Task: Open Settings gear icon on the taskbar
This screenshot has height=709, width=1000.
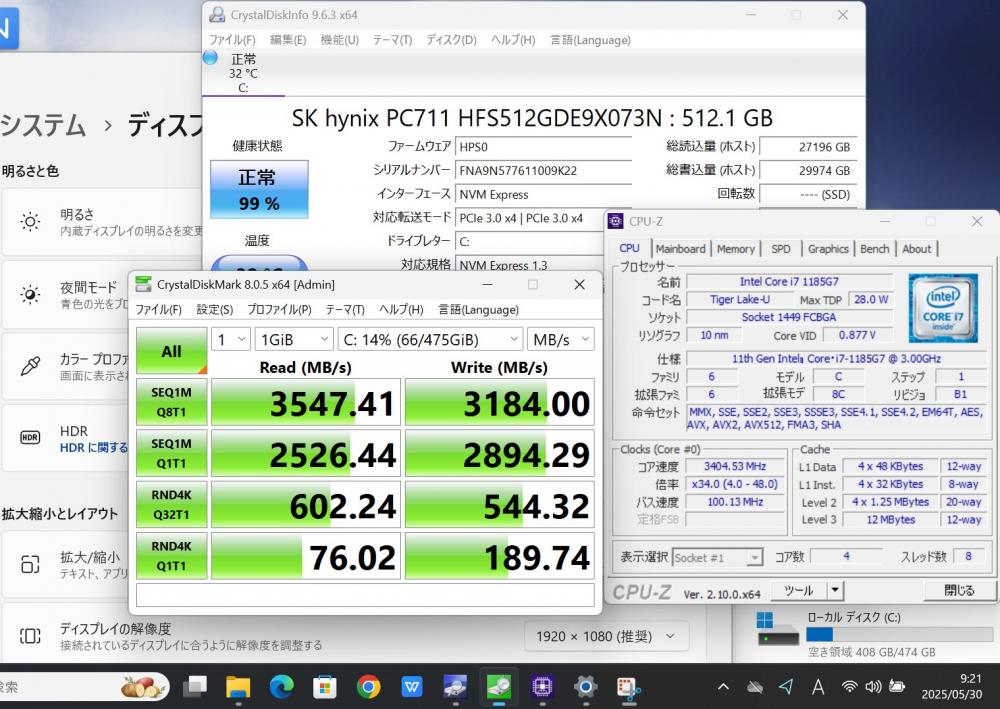Action: (585, 687)
